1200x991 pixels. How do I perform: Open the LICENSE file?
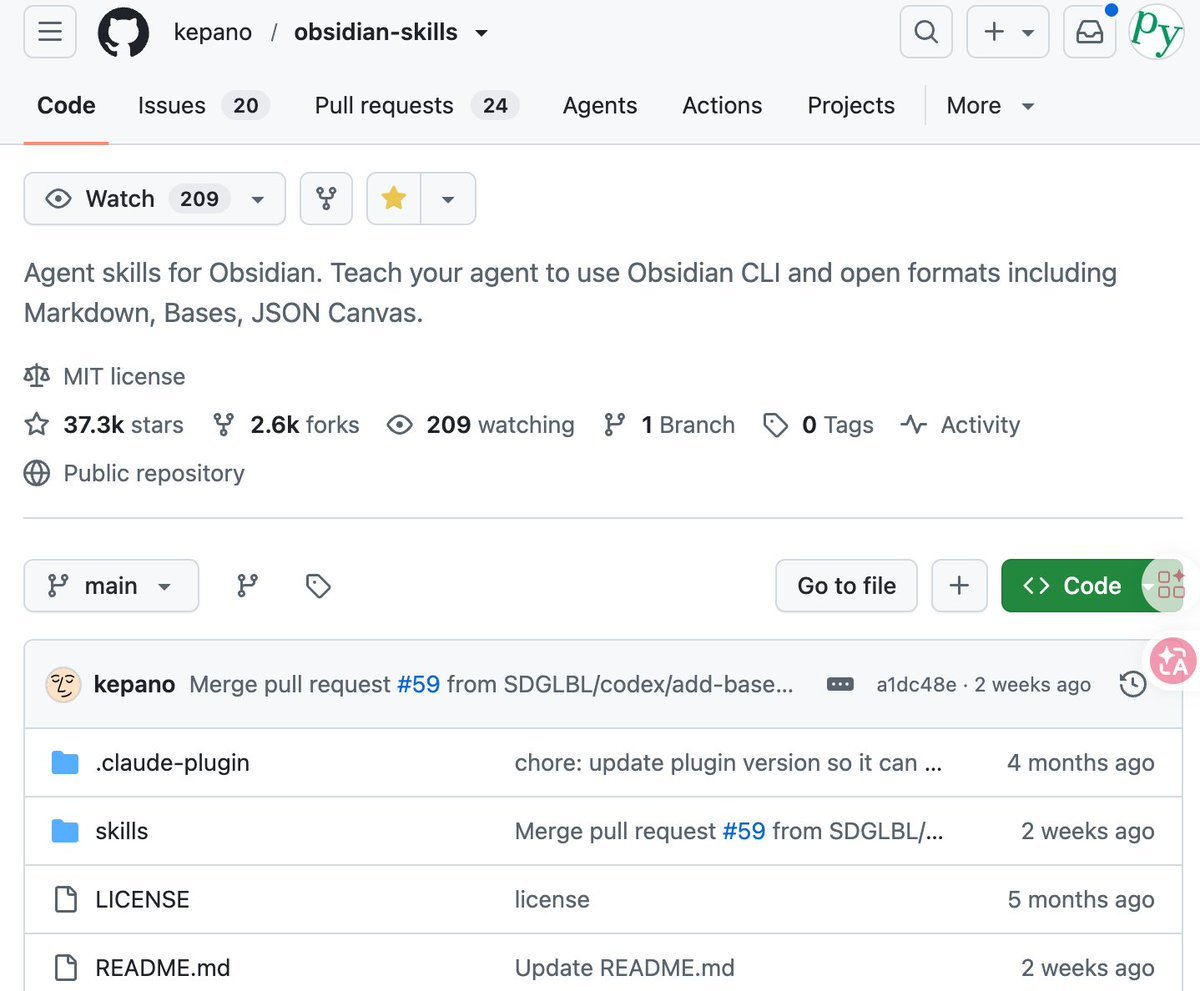pos(142,899)
